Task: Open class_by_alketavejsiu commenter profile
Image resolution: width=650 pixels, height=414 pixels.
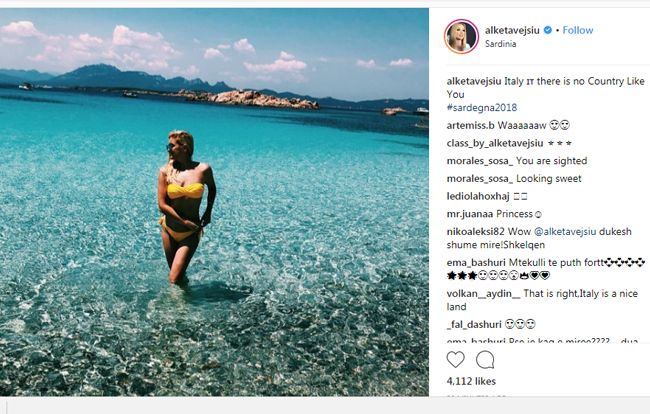Action: coord(495,143)
